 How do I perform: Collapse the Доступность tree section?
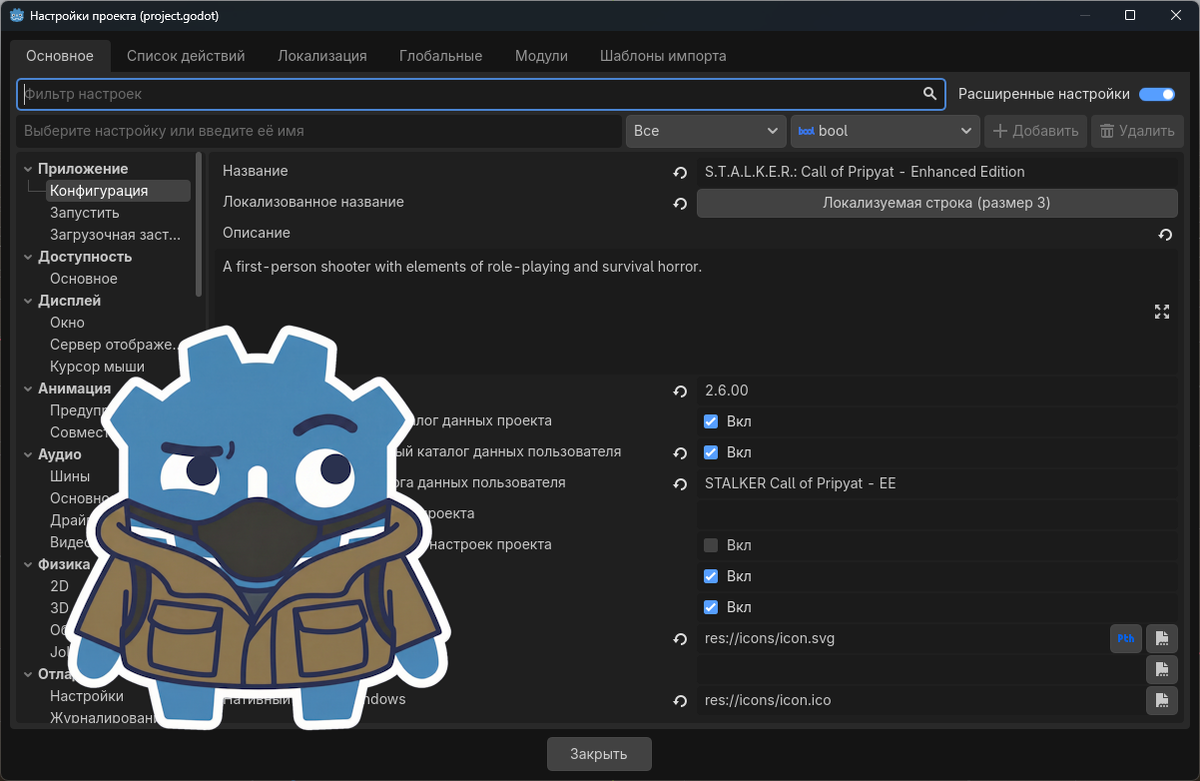pos(27,257)
